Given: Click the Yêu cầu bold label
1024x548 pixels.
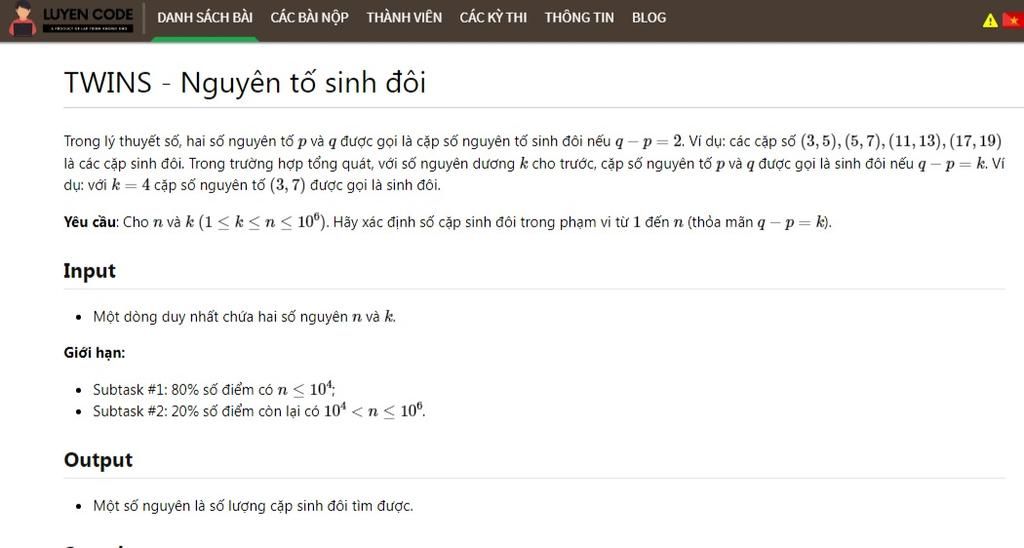Looking at the screenshot, I should (x=91, y=222).
